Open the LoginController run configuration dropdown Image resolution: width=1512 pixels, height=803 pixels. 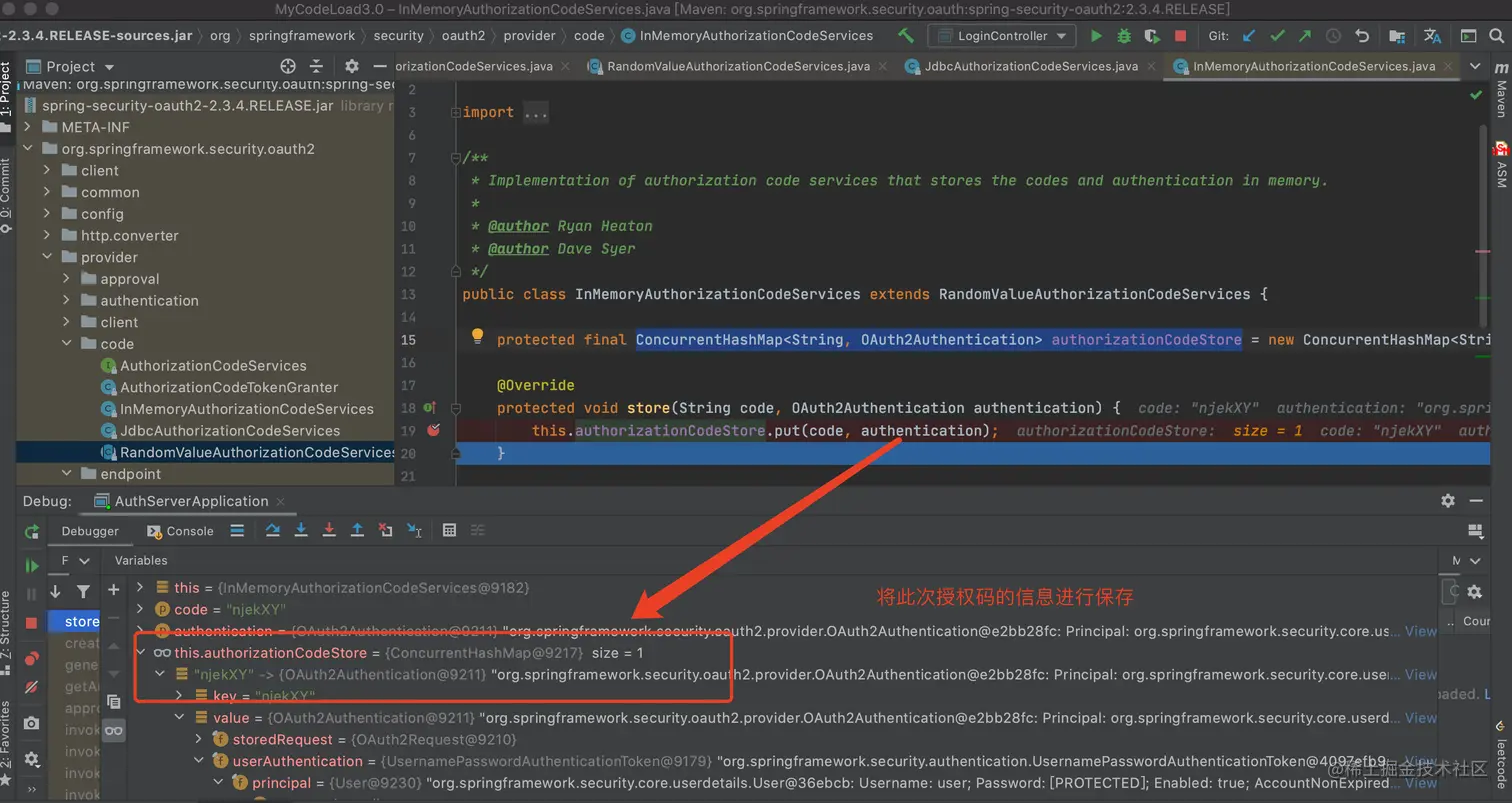[x=1002, y=35]
